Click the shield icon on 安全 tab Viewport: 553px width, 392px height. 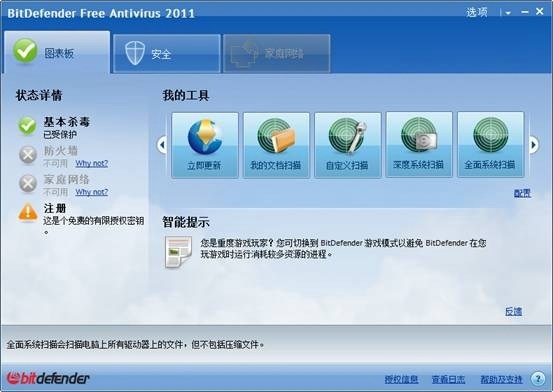[x=135, y=53]
